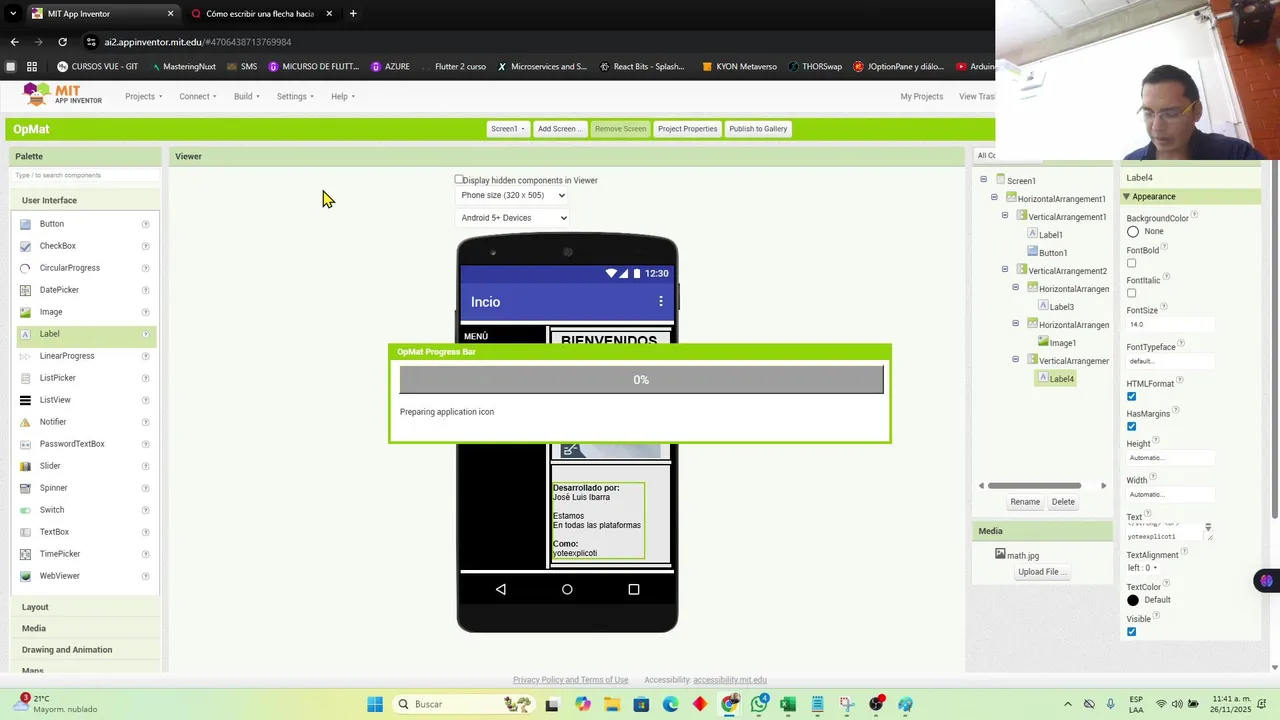Viewport: 1280px width, 720px height.
Task: Pick the TimePicker palette icon
Action: [x=26, y=554]
